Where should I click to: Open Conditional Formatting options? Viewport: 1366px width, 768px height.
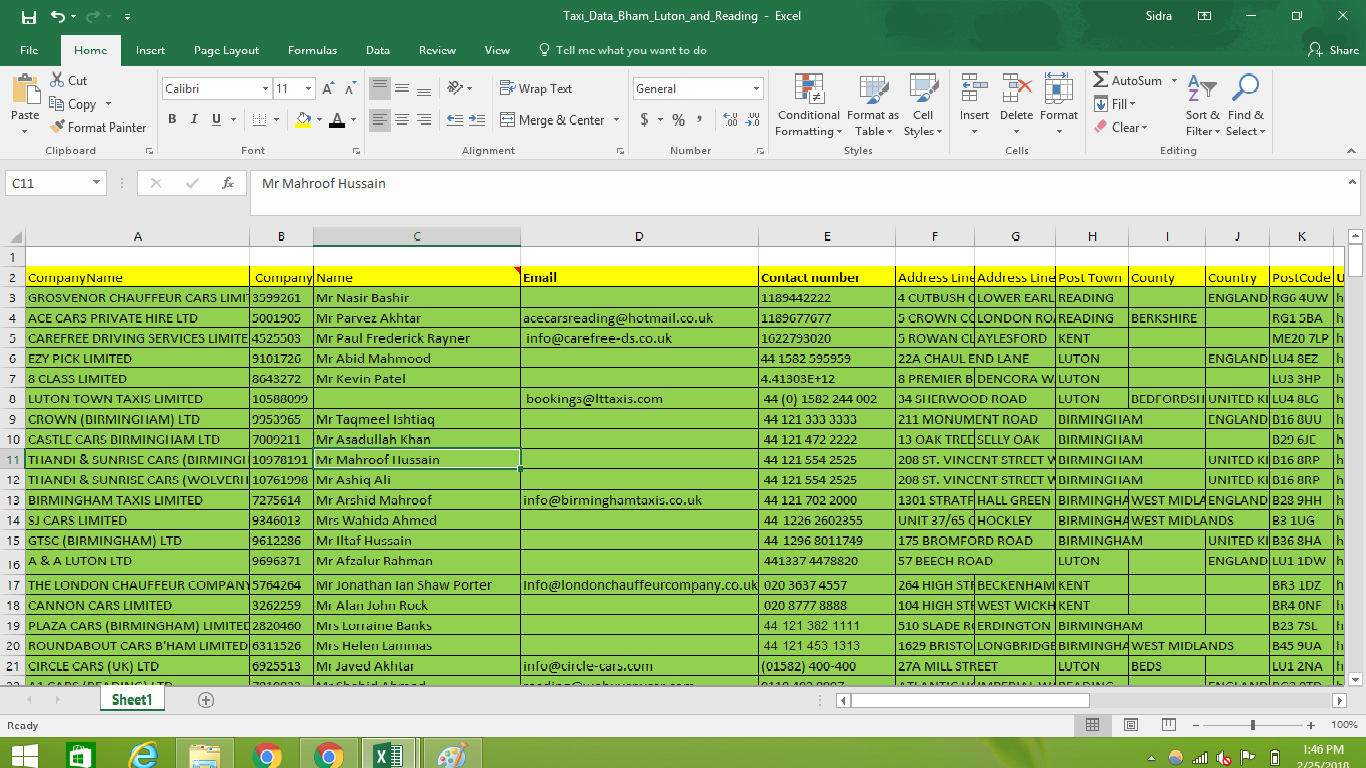coord(808,103)
